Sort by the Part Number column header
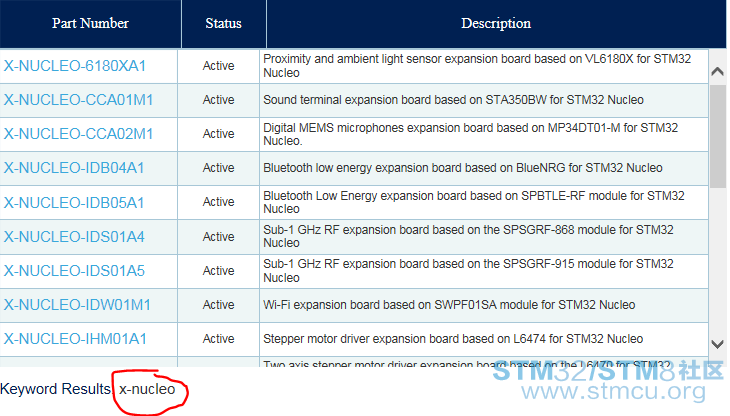 point(90,24)
